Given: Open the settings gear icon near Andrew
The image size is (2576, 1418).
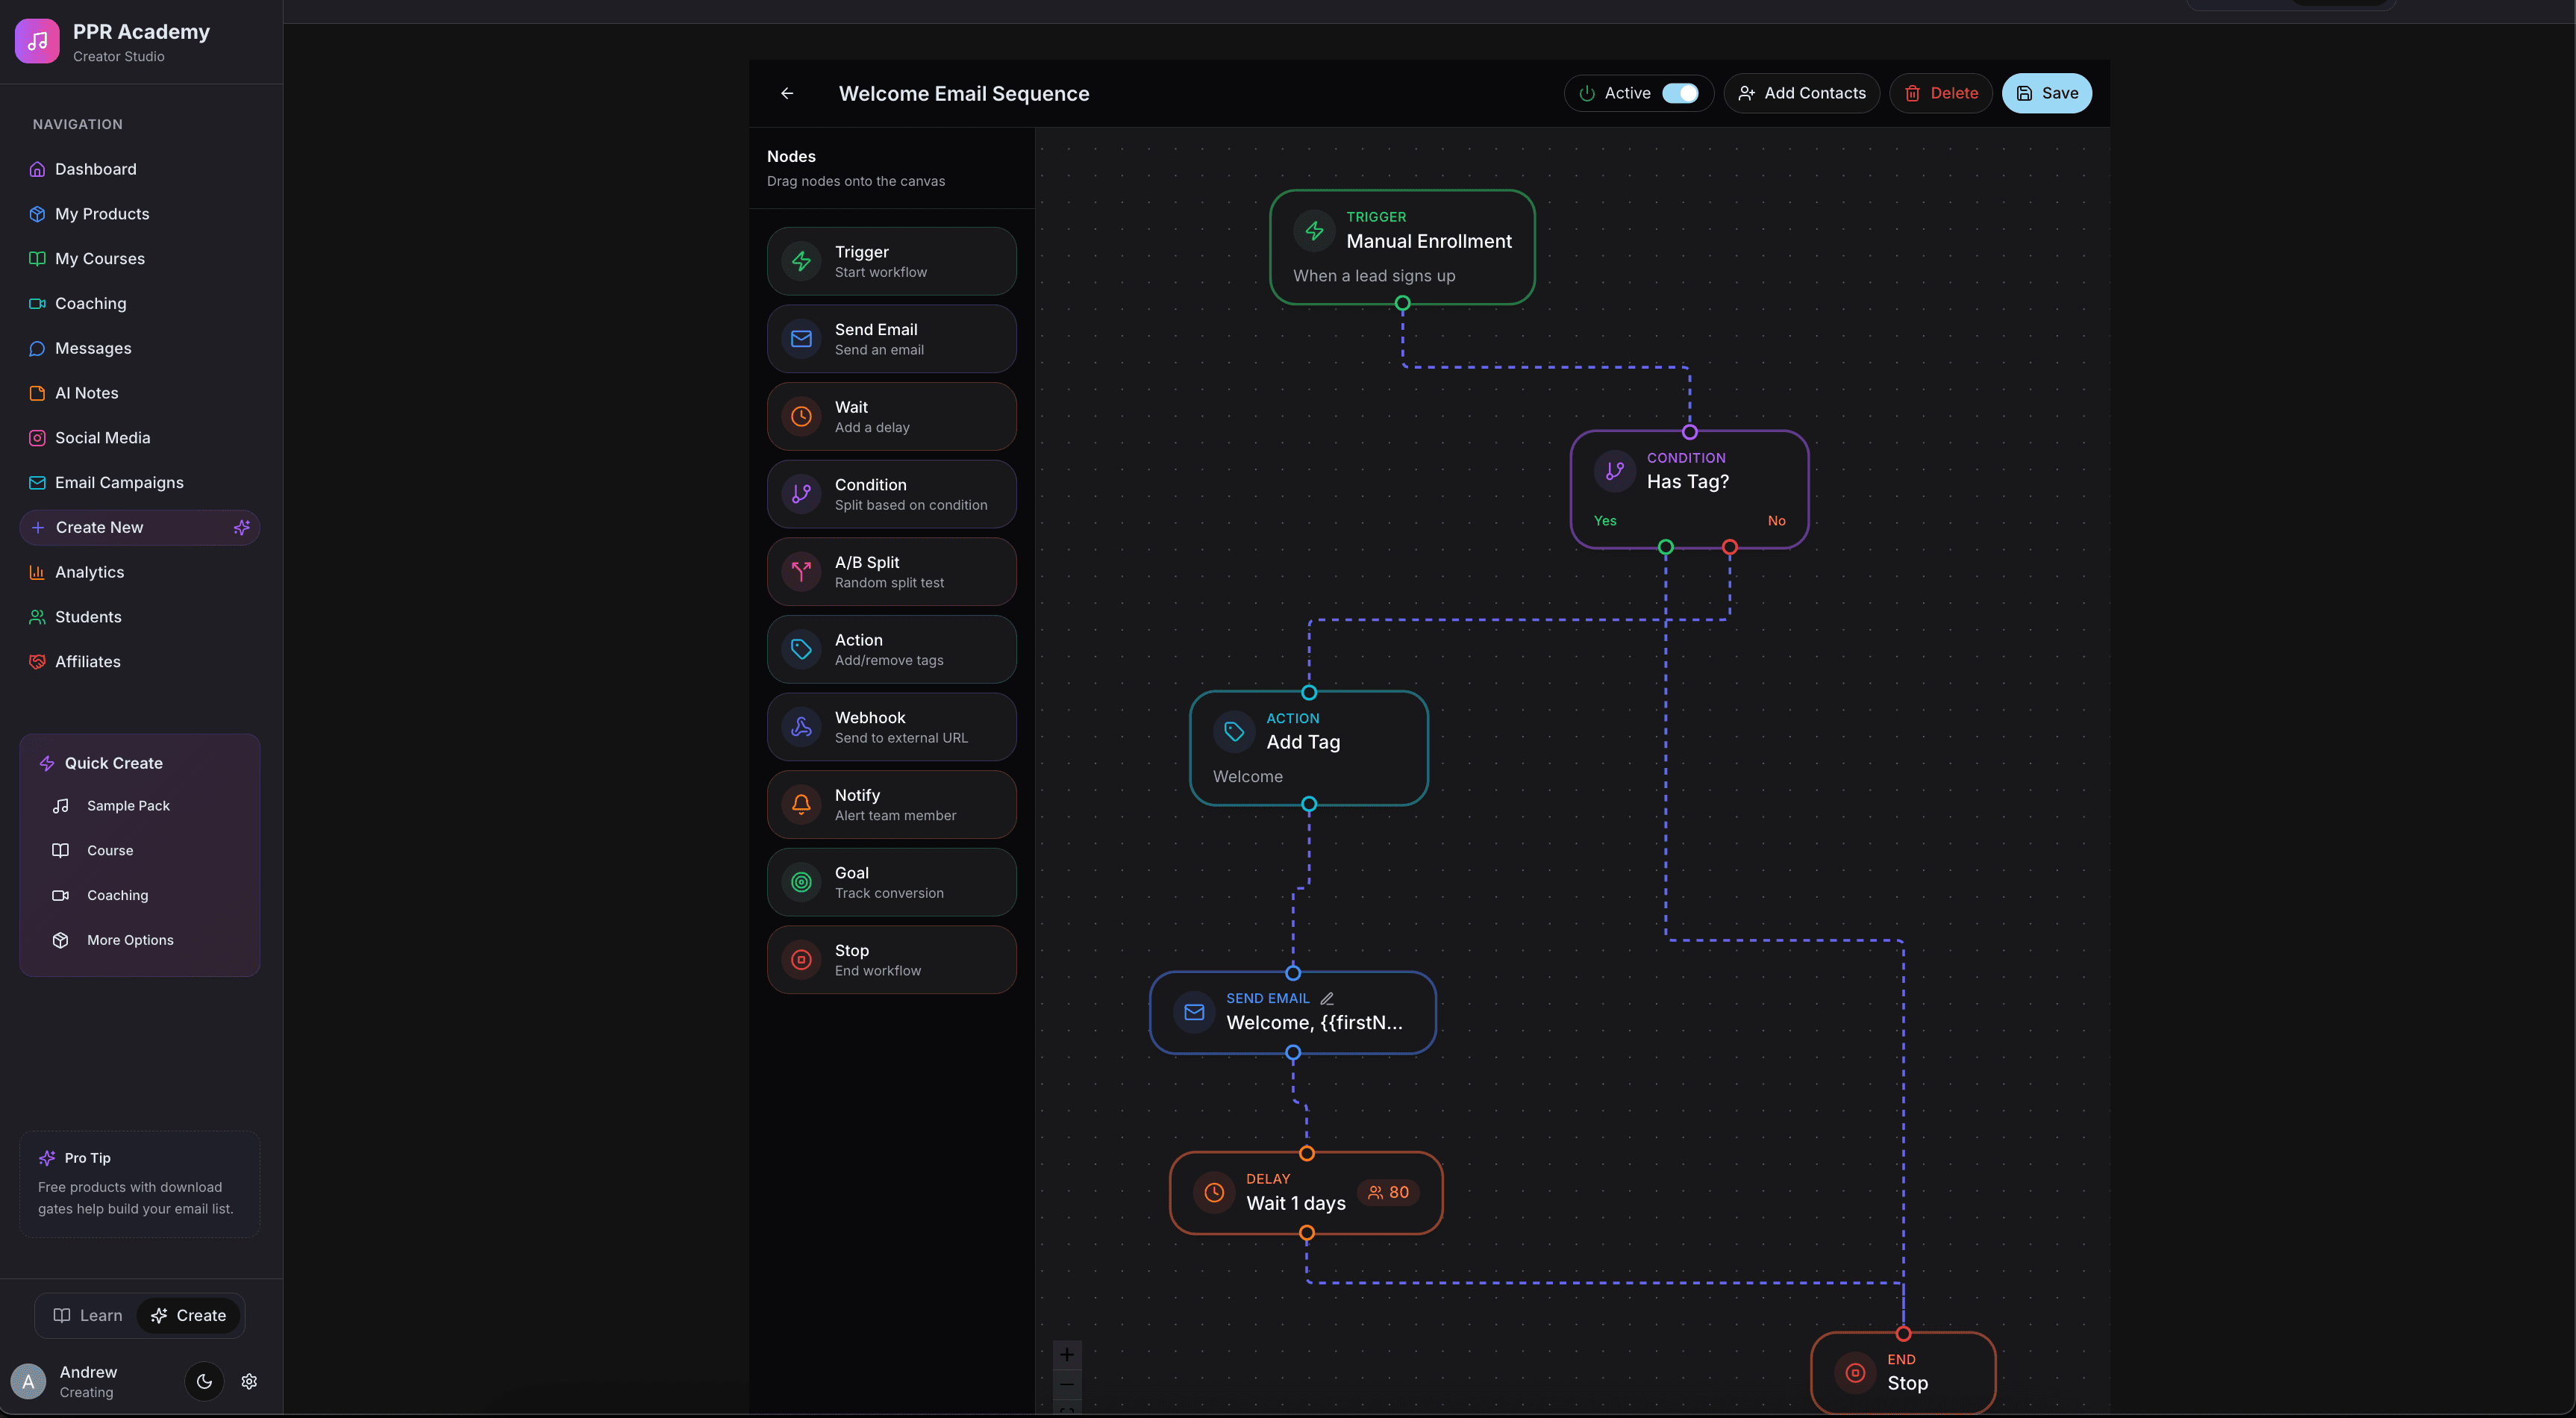Looking at the screenshot, I should pos(249,1381).
